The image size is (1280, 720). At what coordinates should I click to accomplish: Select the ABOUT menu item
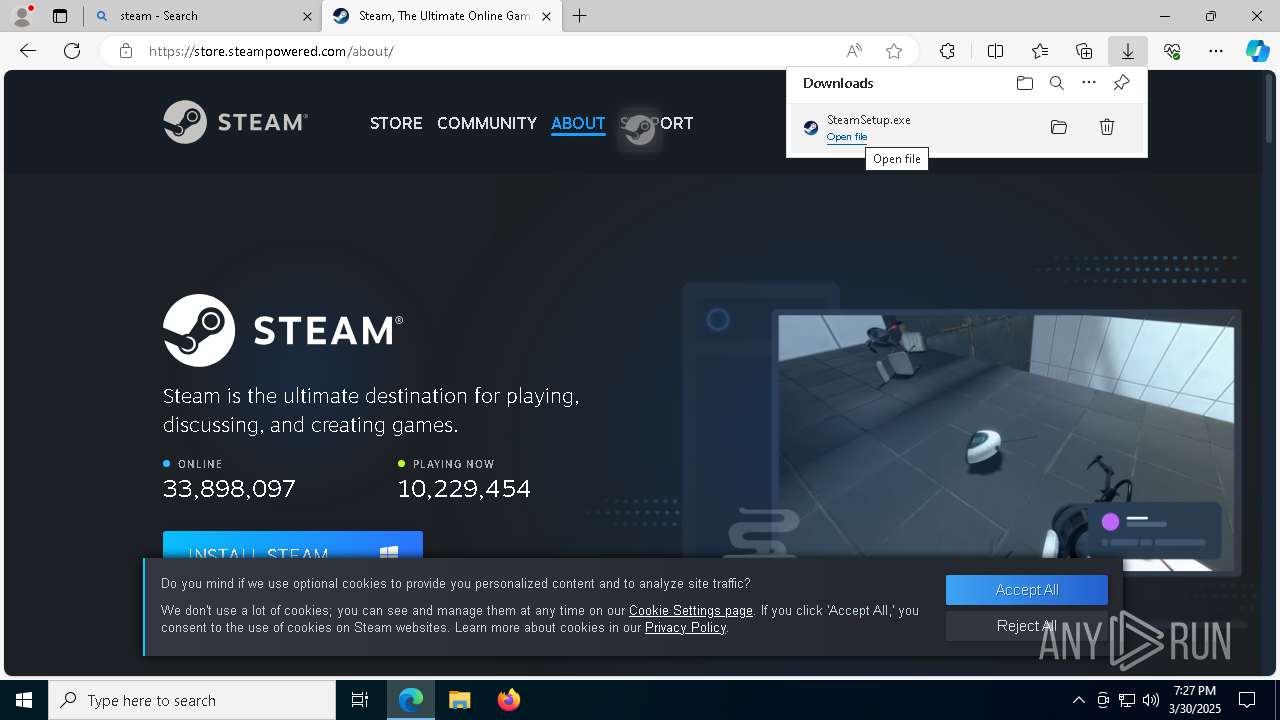tap(578, 123)
